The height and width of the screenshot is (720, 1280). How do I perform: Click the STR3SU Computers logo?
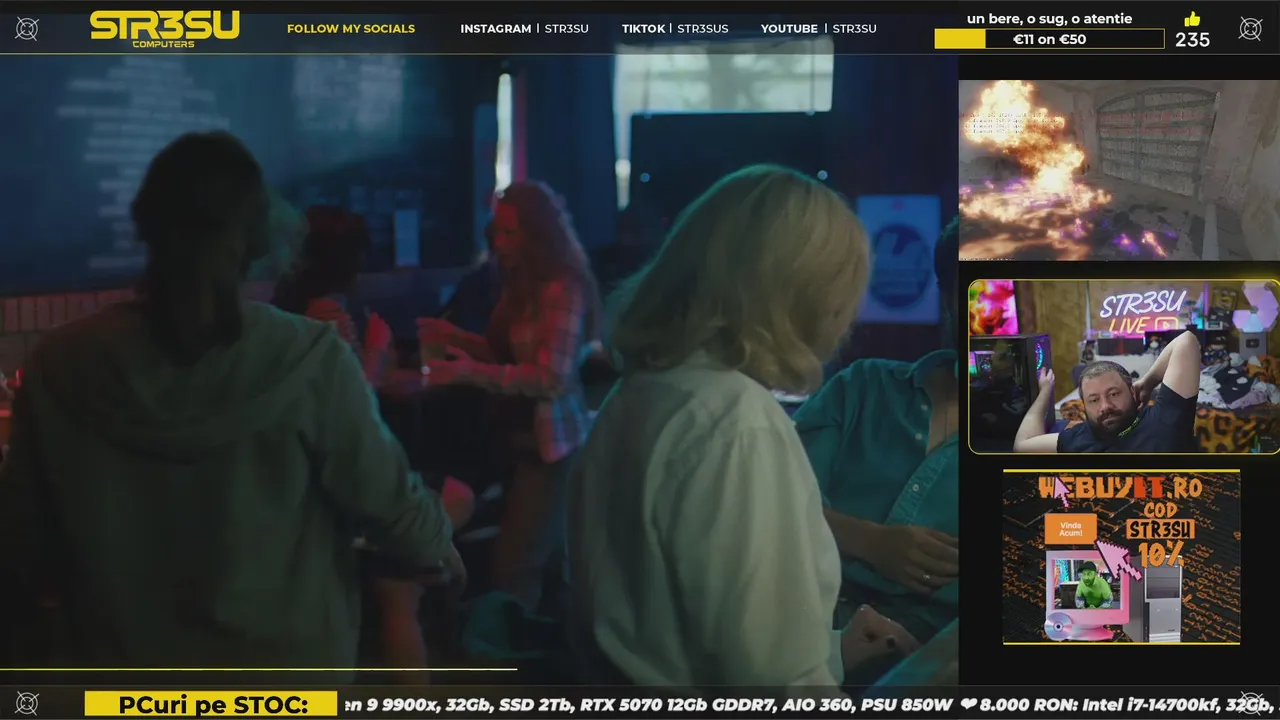point(164,28)
